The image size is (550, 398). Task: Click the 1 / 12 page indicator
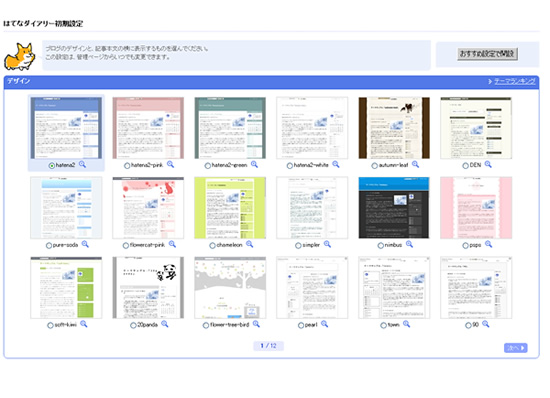(268, 346)
